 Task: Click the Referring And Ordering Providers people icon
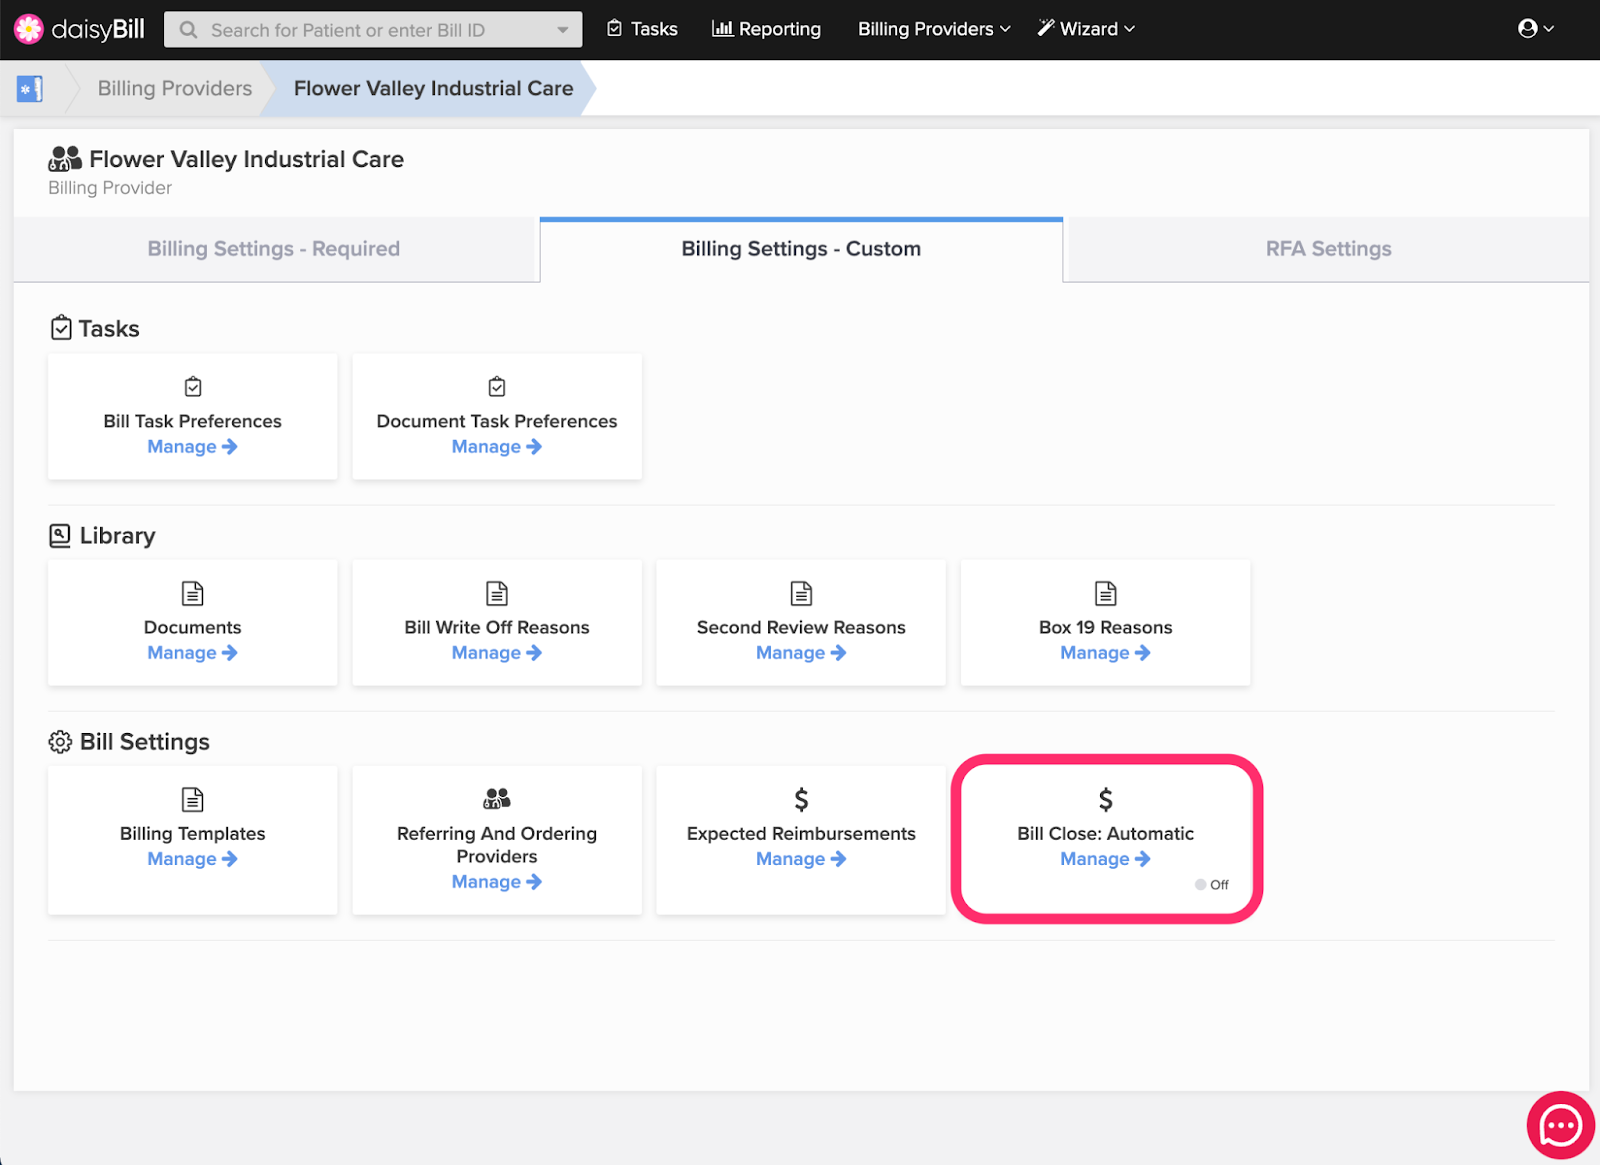[497, 798]
